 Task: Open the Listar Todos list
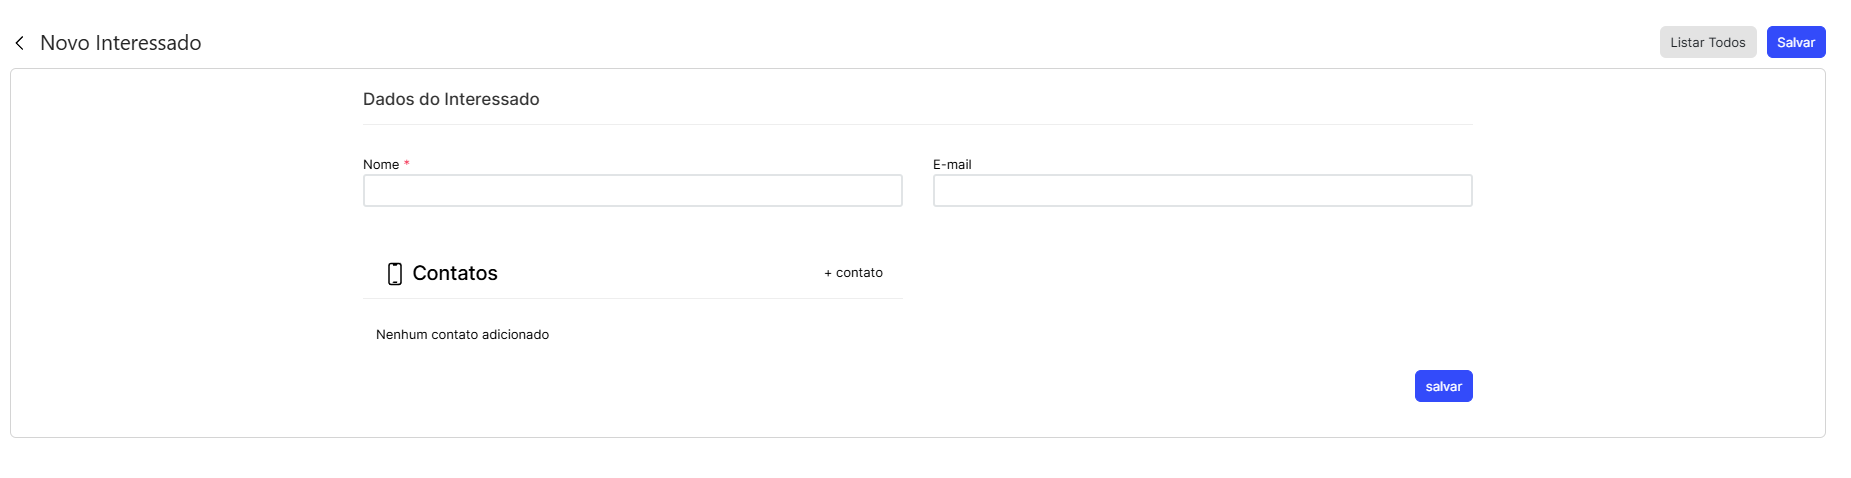(1708, 42)
